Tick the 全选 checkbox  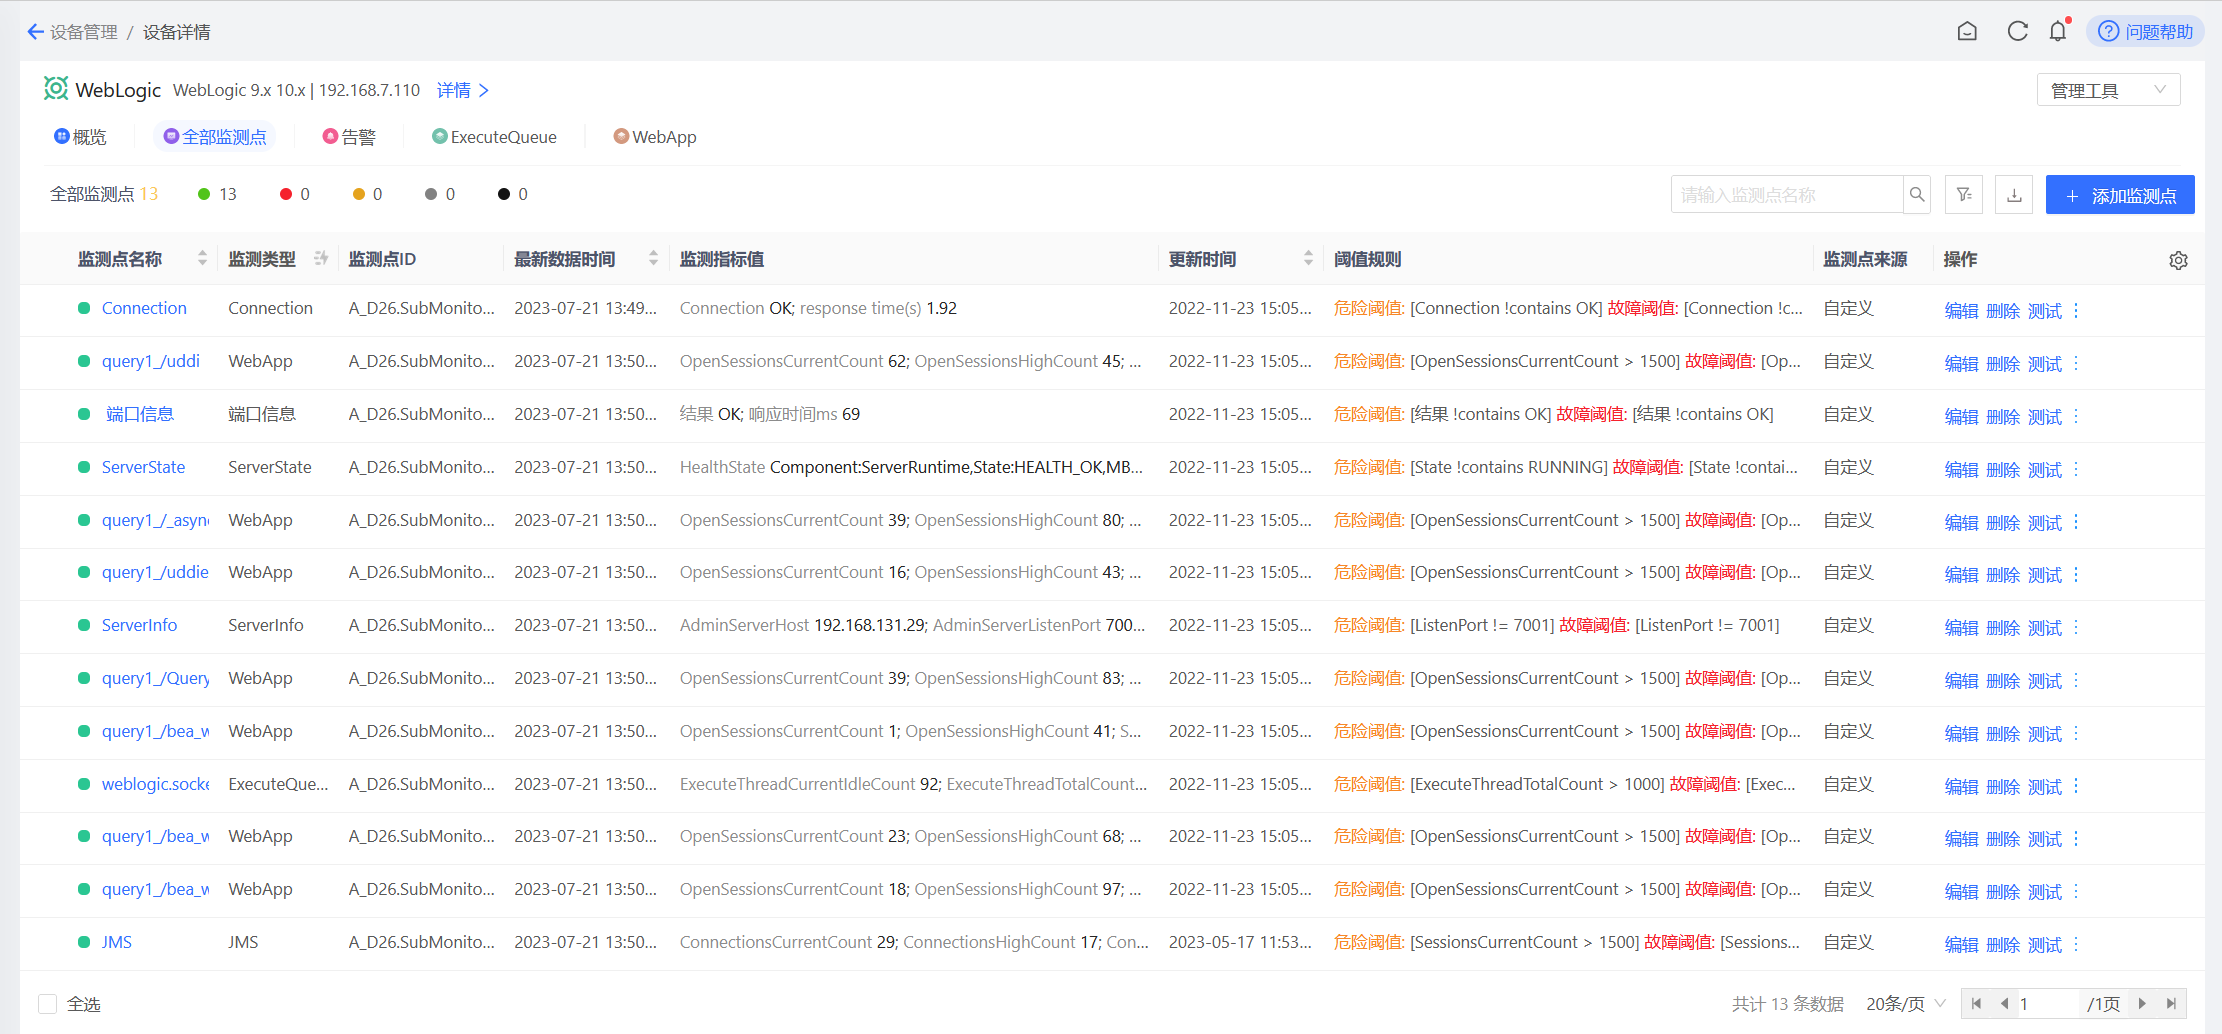[47, 1003]
